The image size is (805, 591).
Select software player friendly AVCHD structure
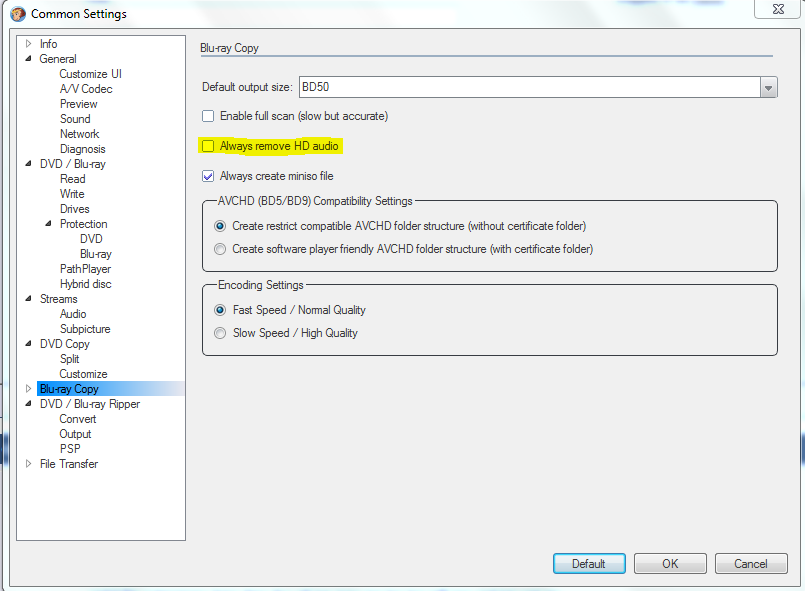point(220,249)
